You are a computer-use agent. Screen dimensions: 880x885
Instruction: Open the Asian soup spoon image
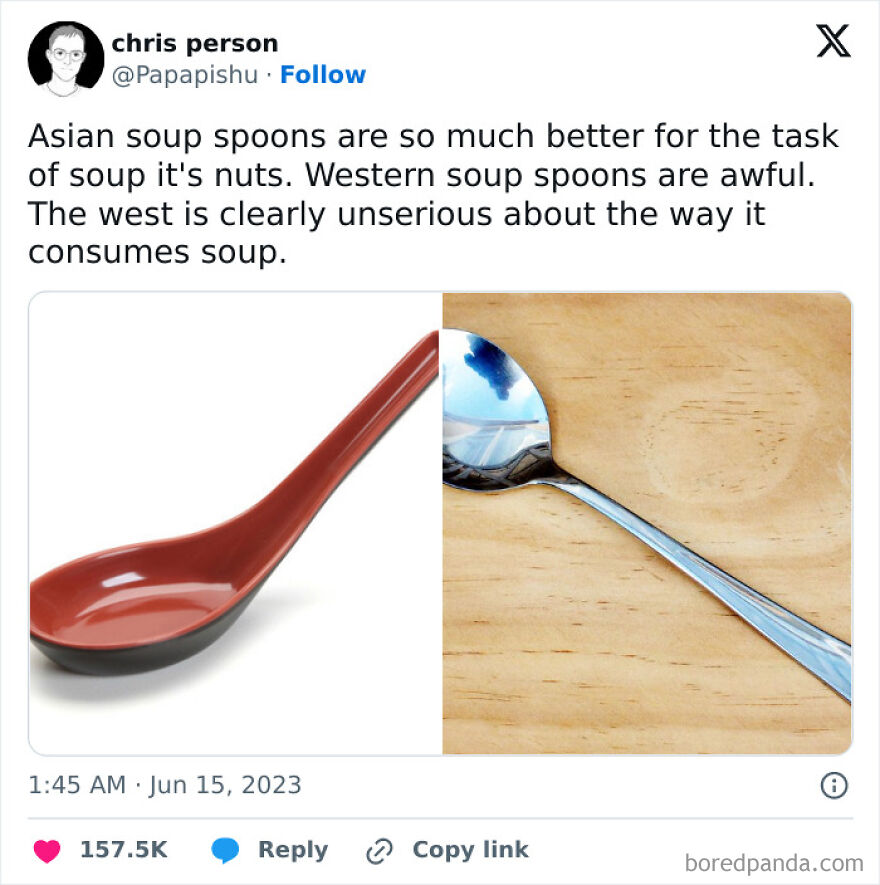(x=235, y=524)
